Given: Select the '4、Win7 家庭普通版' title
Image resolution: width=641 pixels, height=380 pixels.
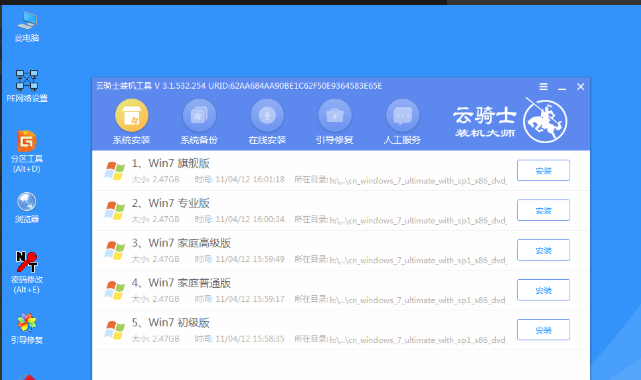Looking at the screenshot, I should tap(181, 283).
